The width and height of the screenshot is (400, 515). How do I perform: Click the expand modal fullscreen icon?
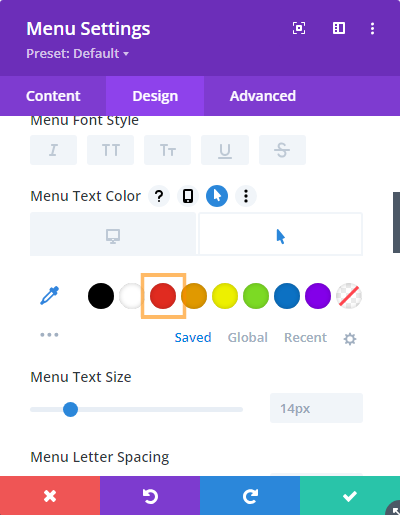click(299, 28)
